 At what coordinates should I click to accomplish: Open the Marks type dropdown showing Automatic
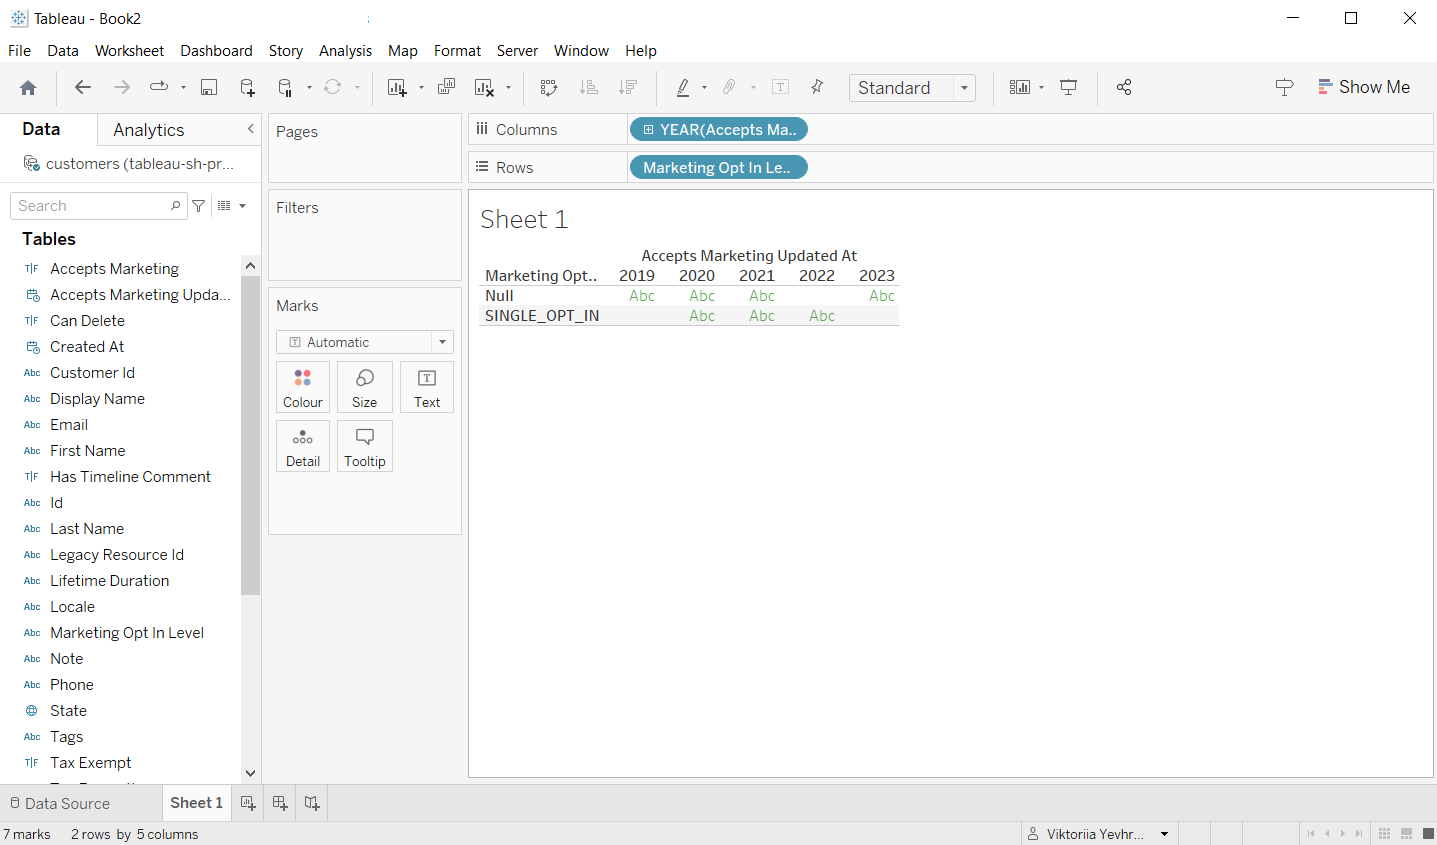click(441, 341)
